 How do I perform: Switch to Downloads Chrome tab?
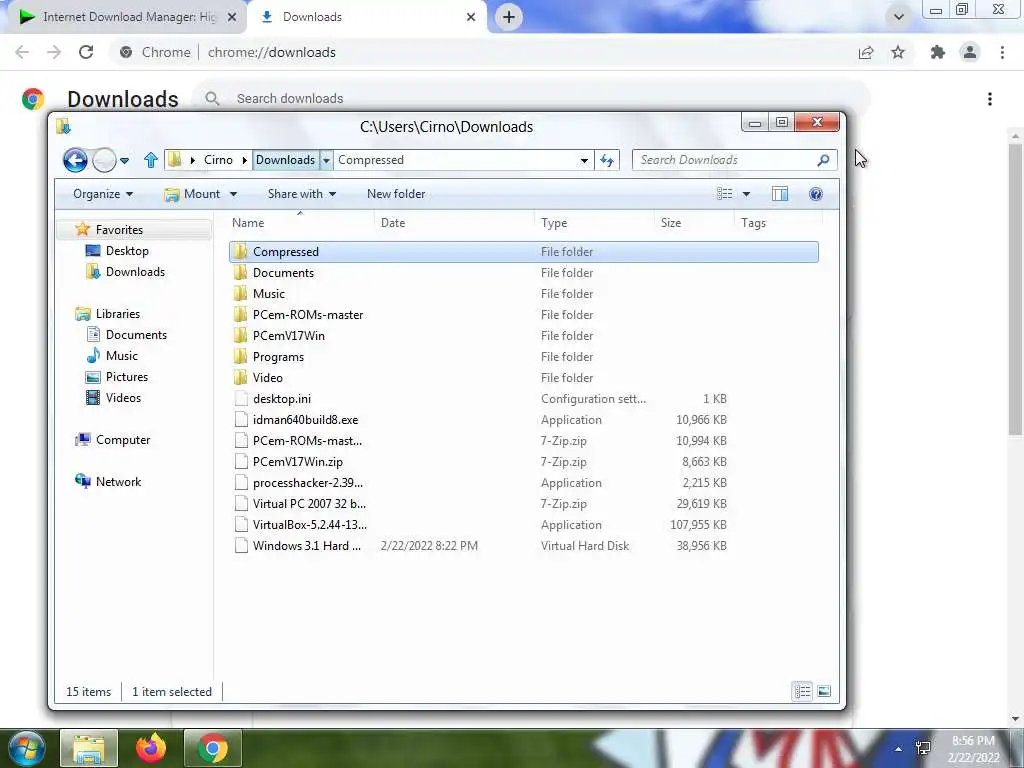(x=366, y=17)
